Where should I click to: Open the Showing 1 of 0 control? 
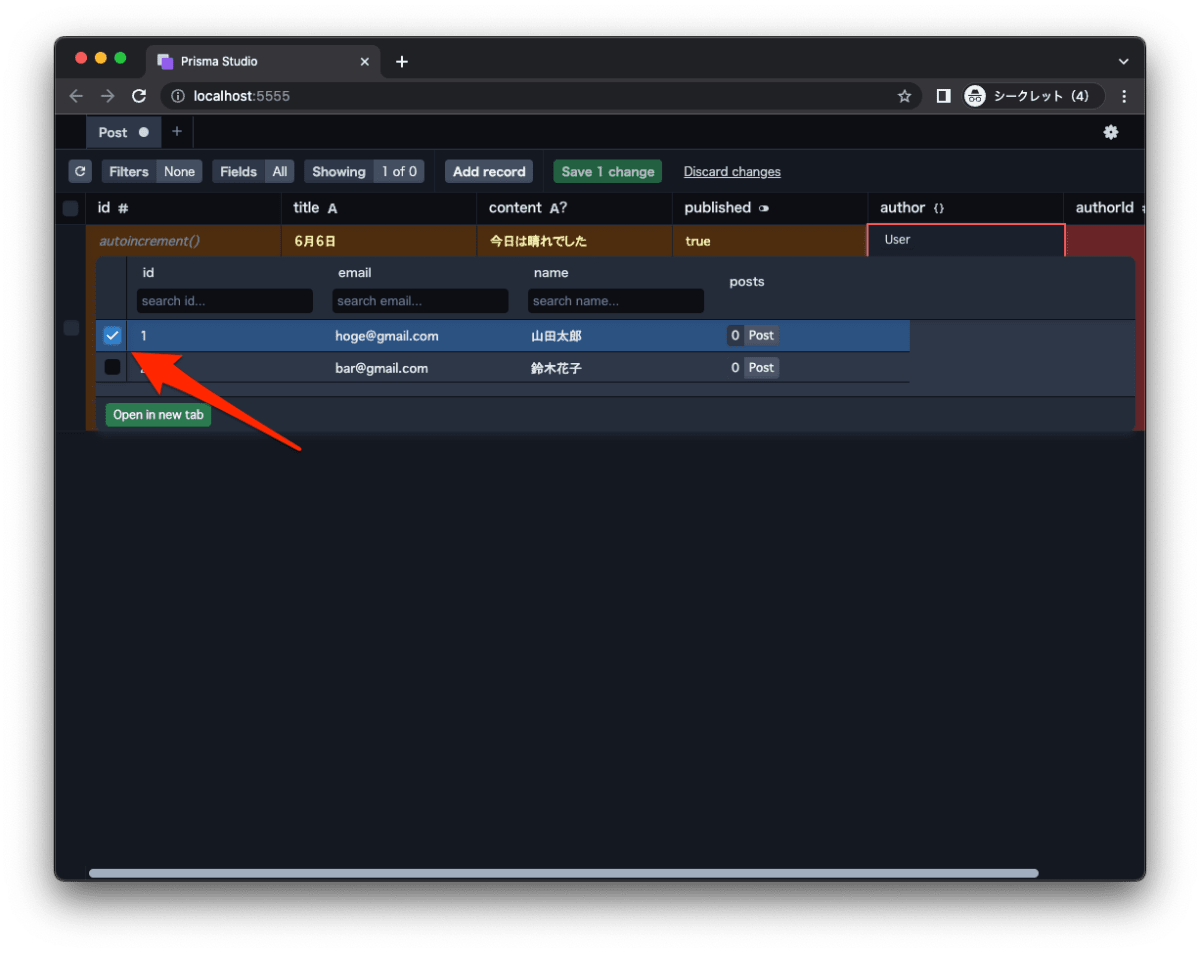364,171
